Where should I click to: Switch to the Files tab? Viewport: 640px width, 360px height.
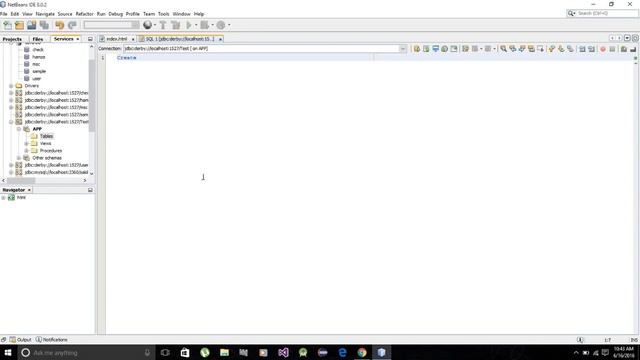[38, 39]
